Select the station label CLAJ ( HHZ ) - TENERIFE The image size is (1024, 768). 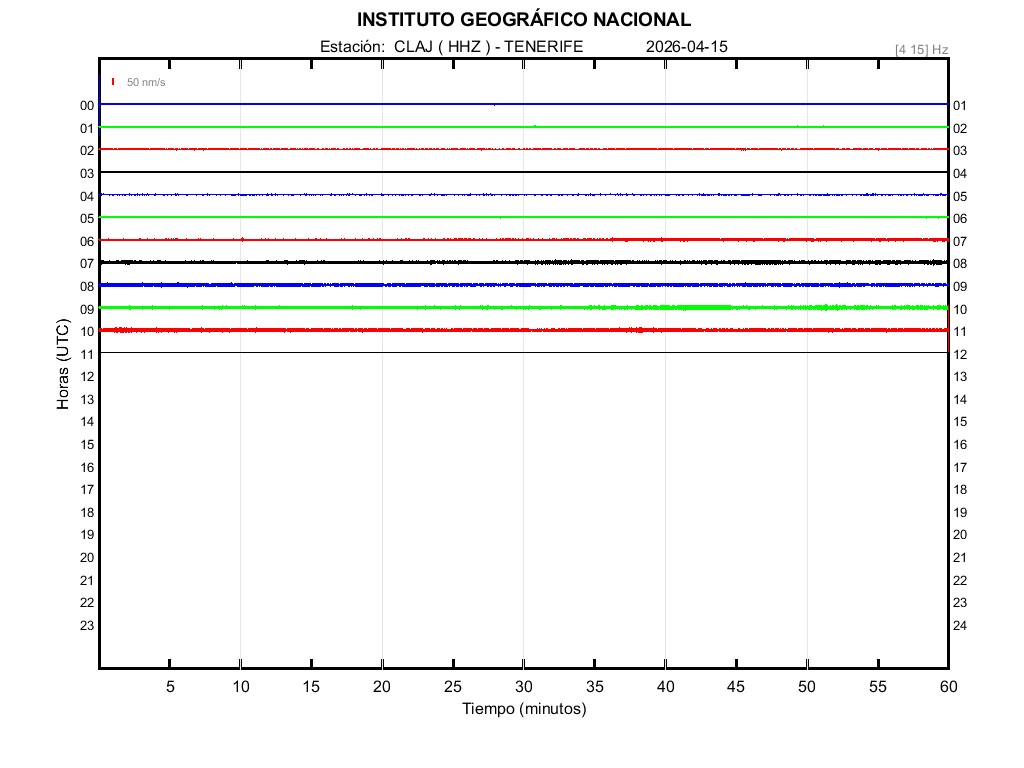click(x=451, y=46)
